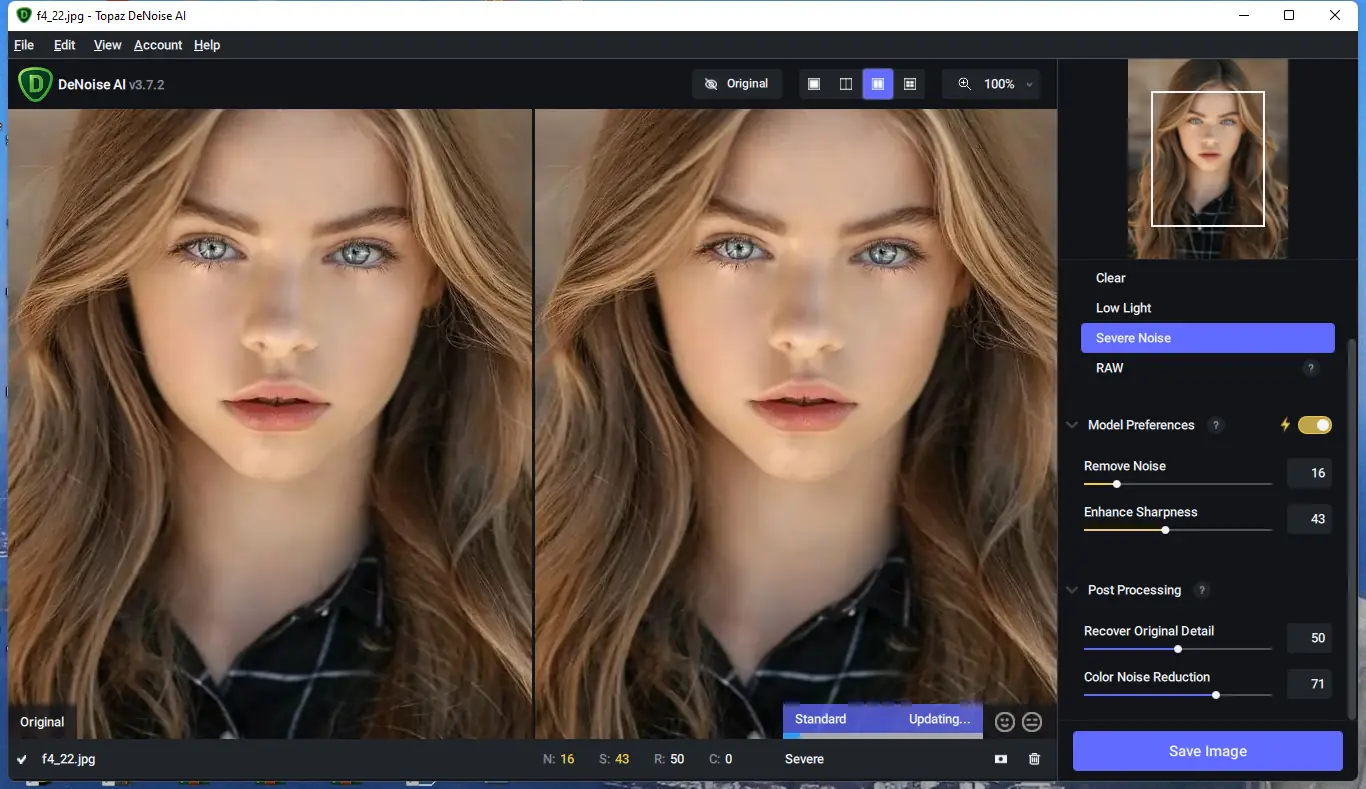Choose the side-by-side view icon
This screenshot has width=1366, height=789.
(878, 84)
